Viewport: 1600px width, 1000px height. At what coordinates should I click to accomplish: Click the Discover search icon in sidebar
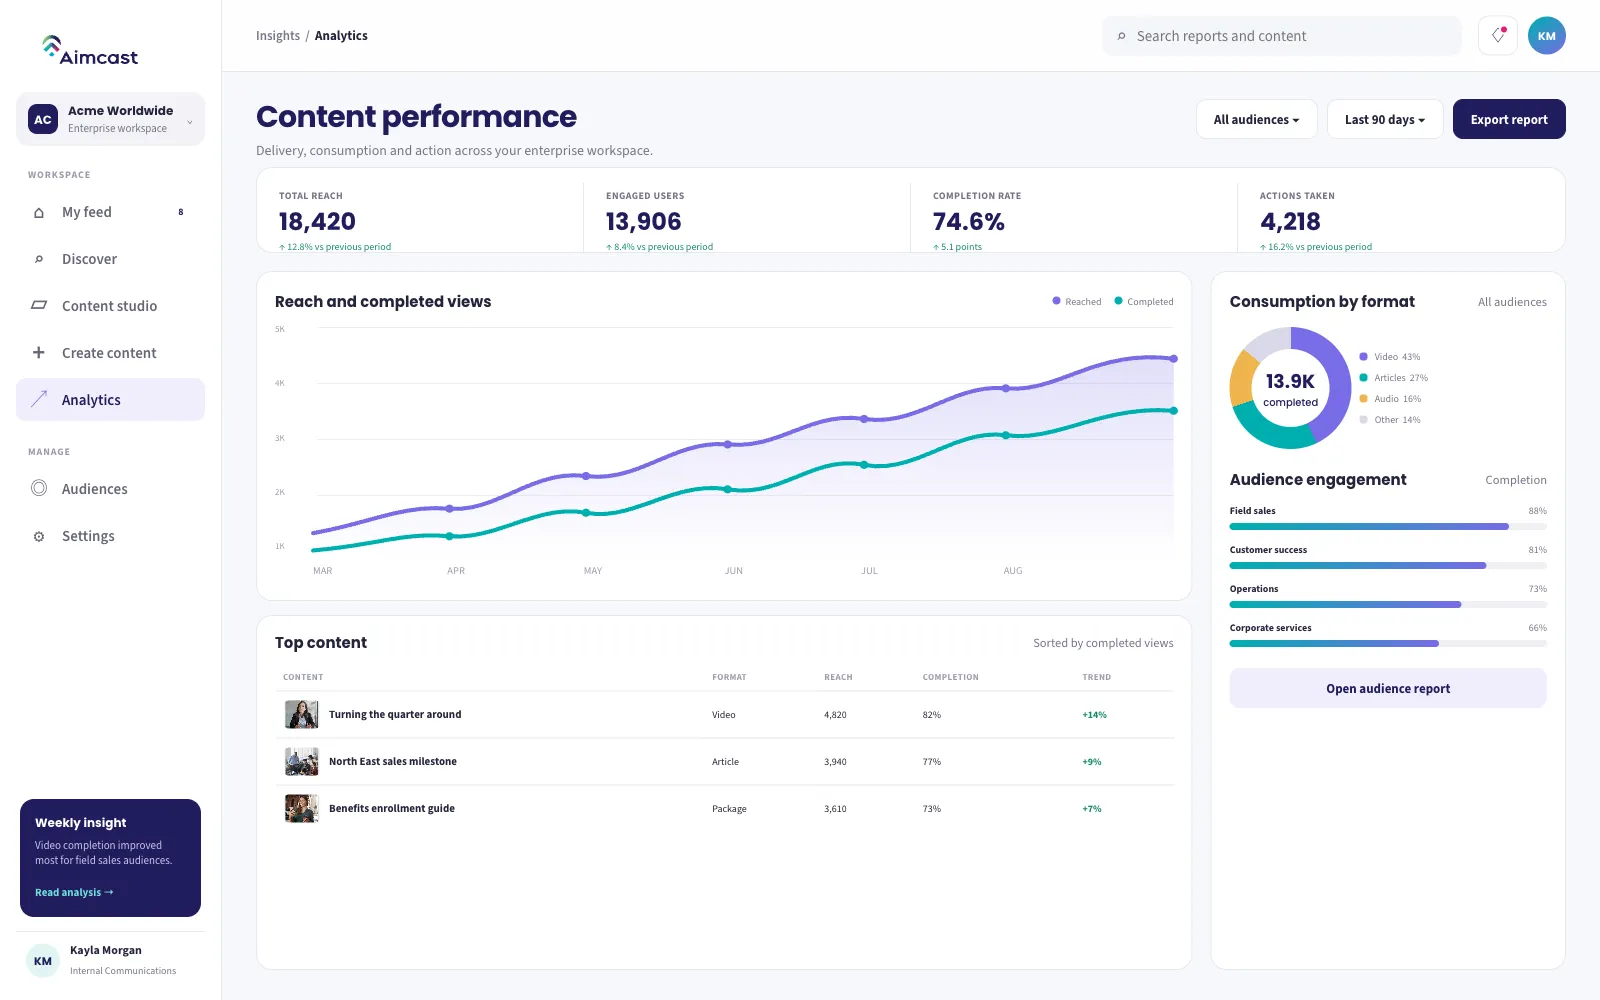(x=39, y=259)
